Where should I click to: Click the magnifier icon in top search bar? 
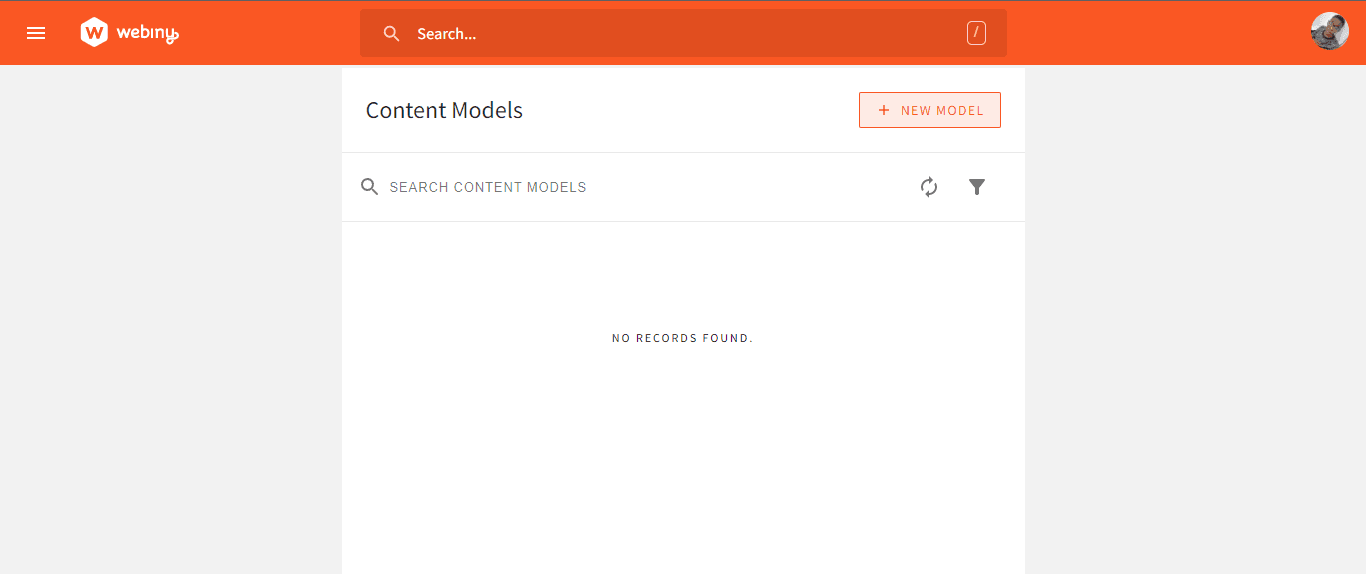pos(392,34)
